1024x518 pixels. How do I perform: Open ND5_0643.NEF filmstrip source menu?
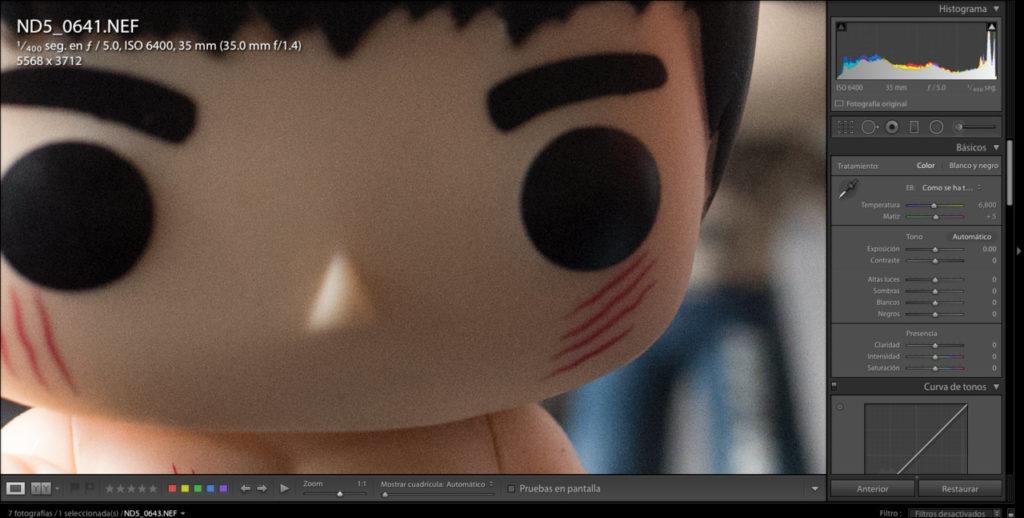(x=154, y=513)
